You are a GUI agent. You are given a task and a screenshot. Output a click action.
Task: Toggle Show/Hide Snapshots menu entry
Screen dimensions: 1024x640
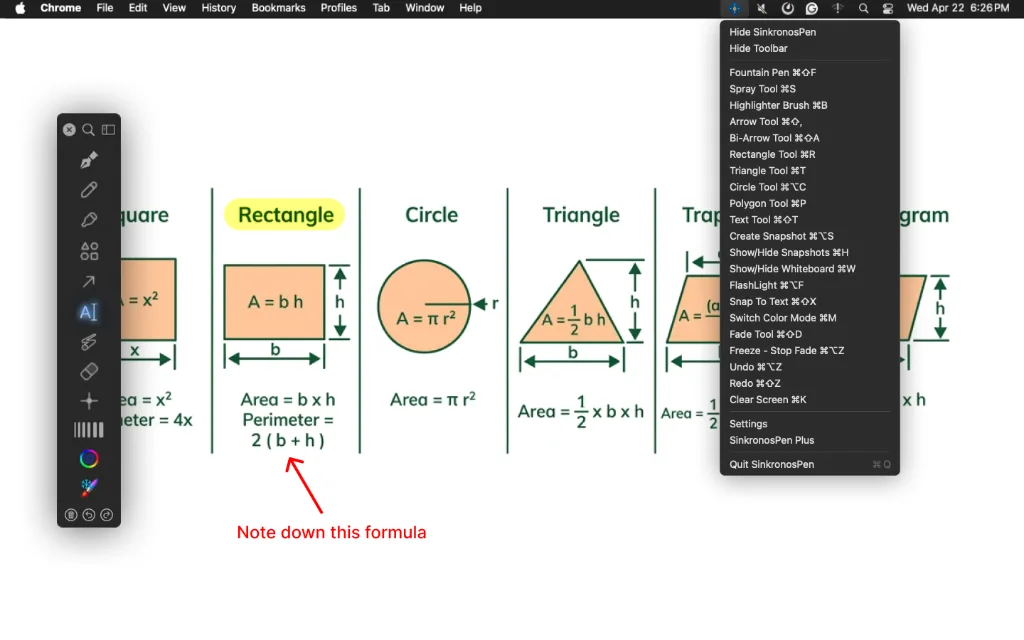tap(810, 252)
